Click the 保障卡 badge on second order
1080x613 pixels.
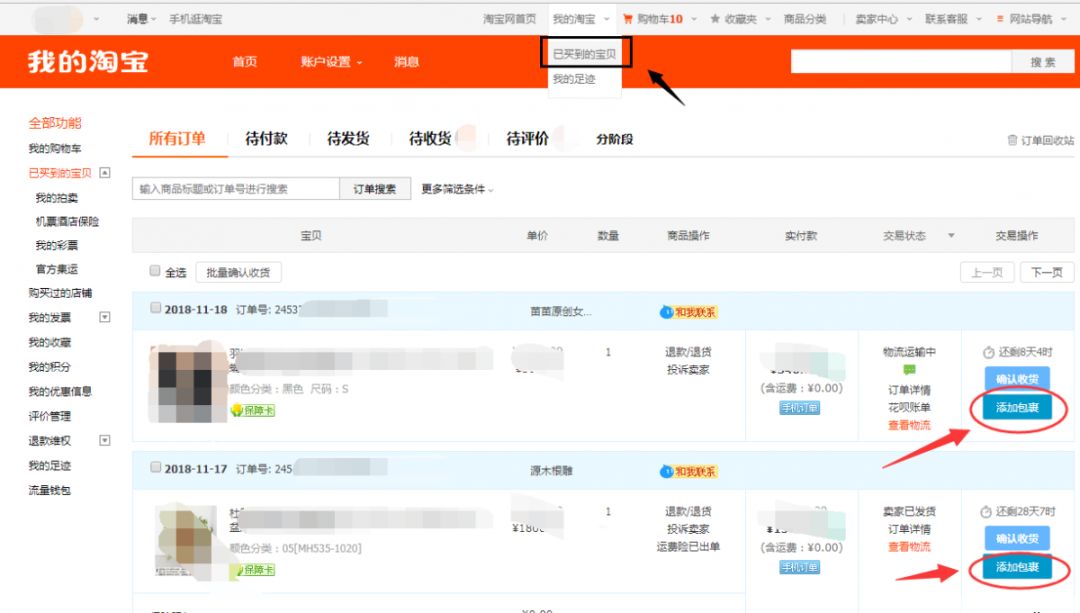[255, 570]
